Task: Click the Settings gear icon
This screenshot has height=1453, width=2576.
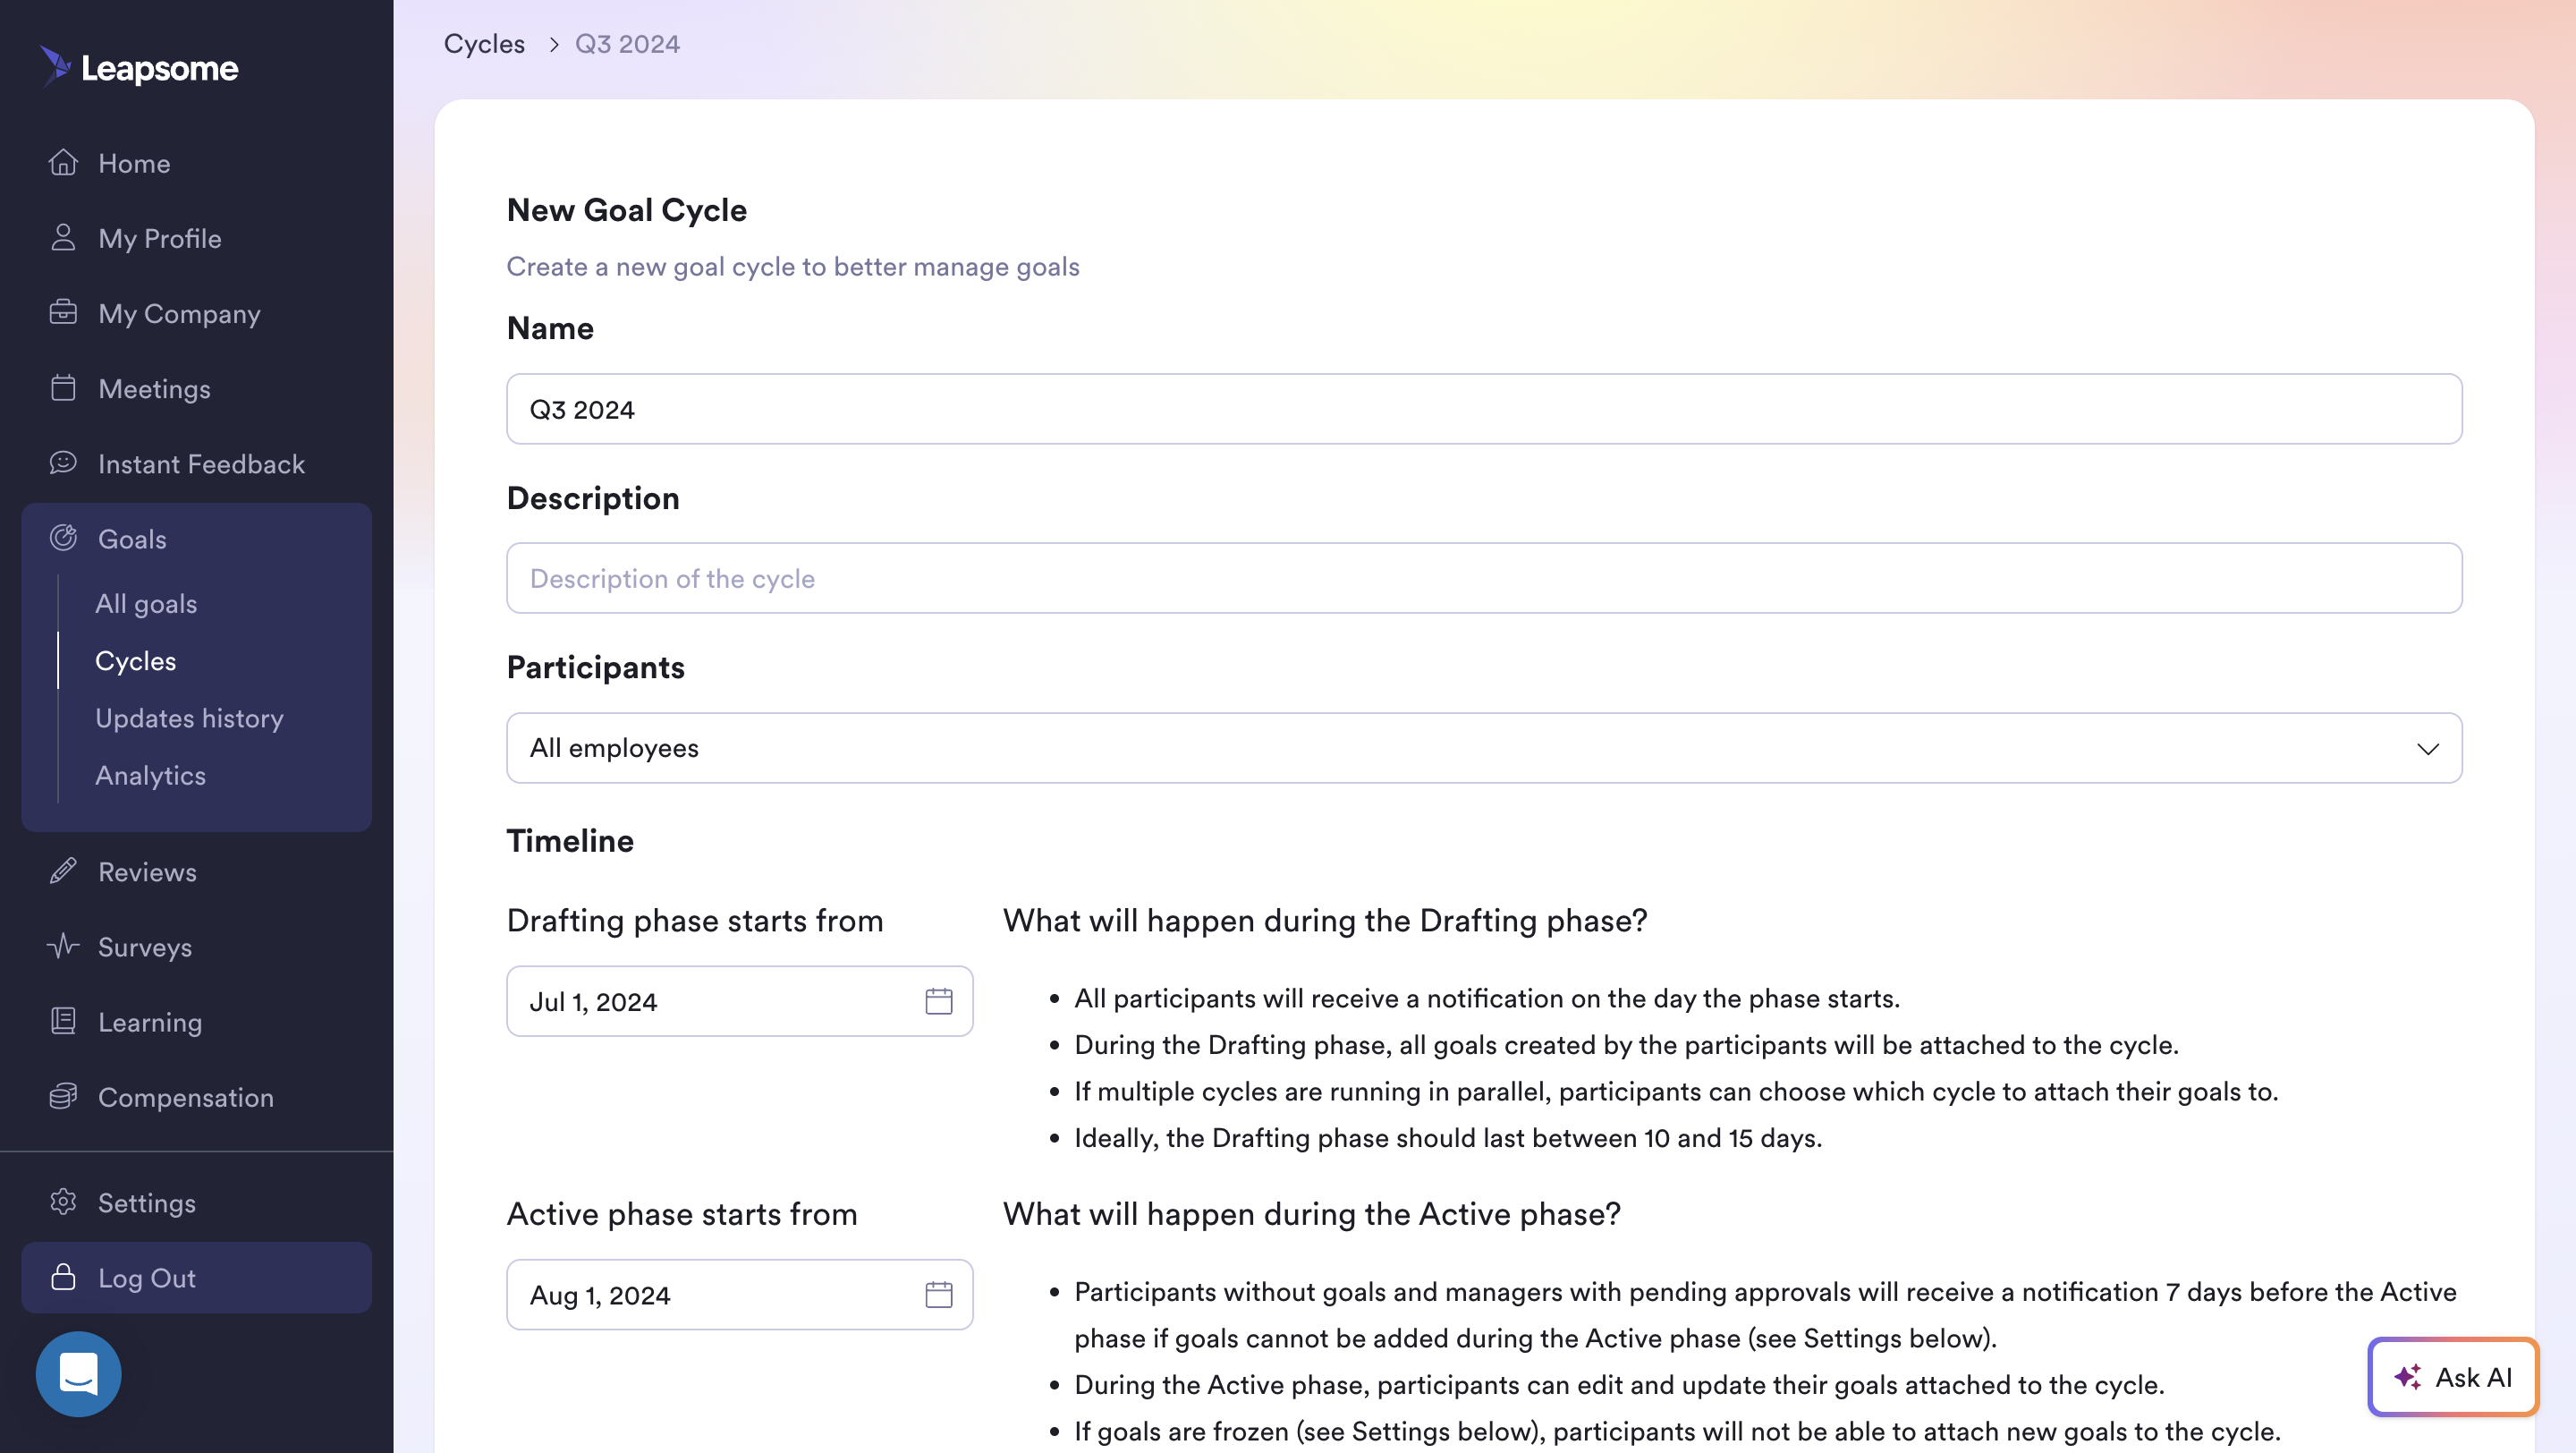Action: click(63, 1202)
